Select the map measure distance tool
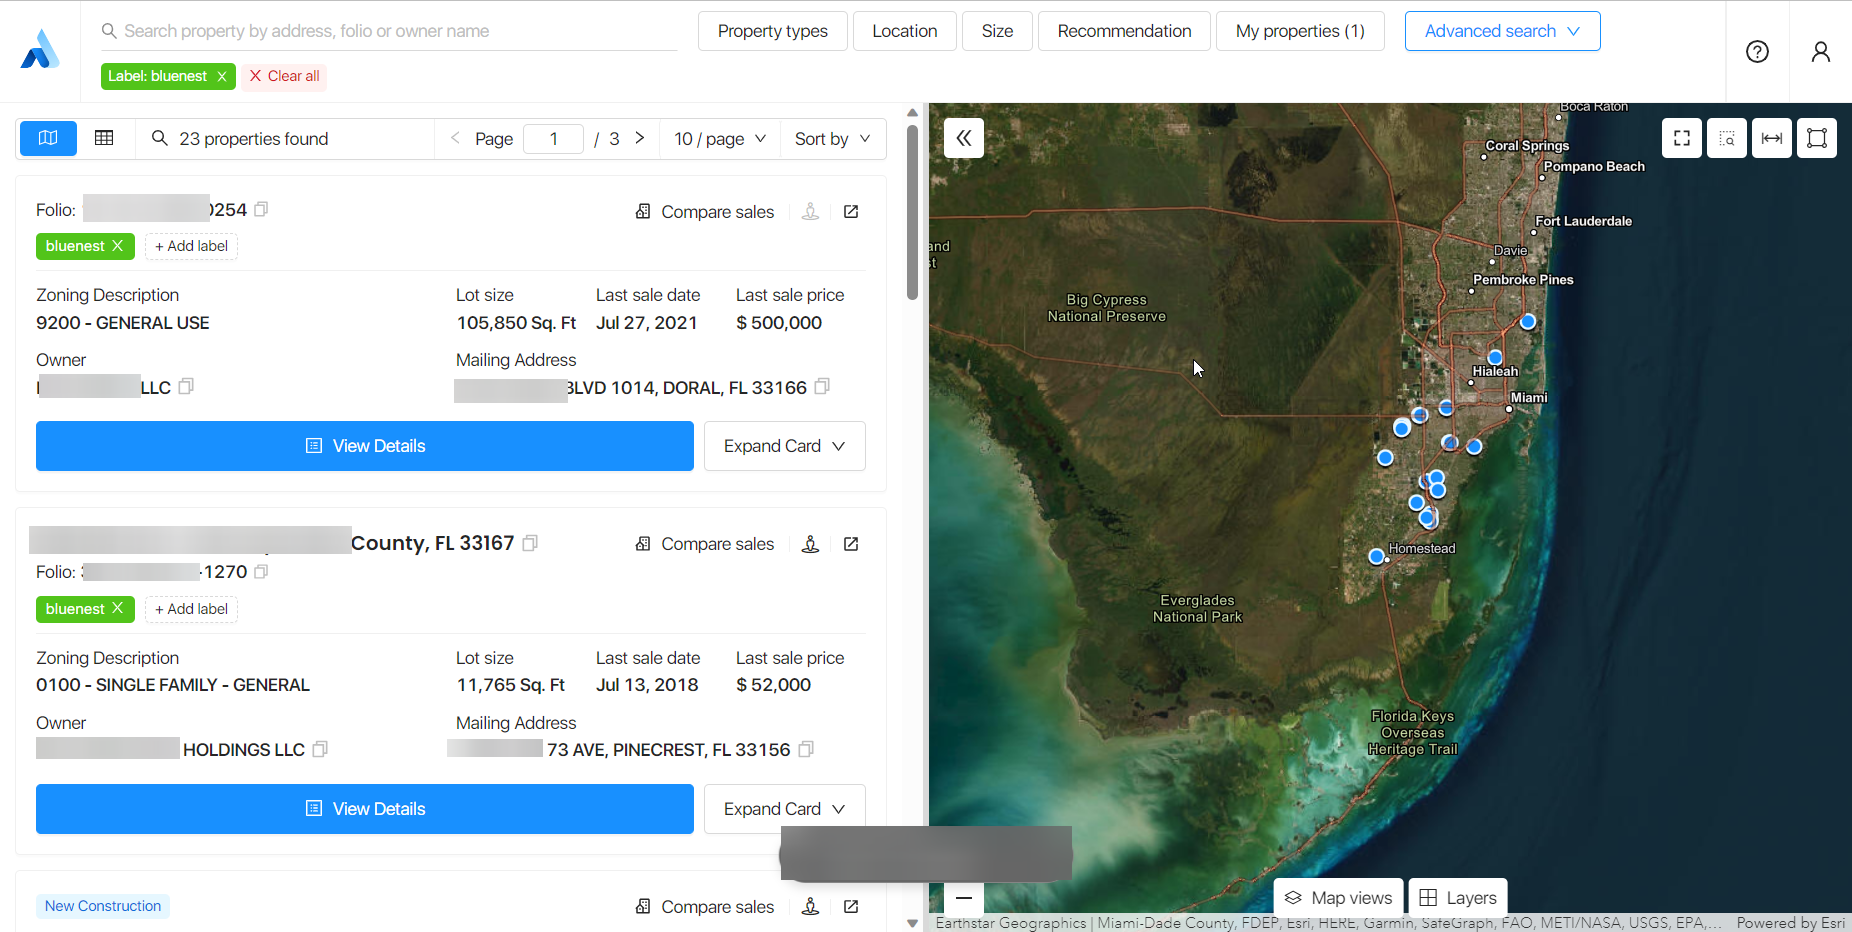 (x=1772, y=138)
